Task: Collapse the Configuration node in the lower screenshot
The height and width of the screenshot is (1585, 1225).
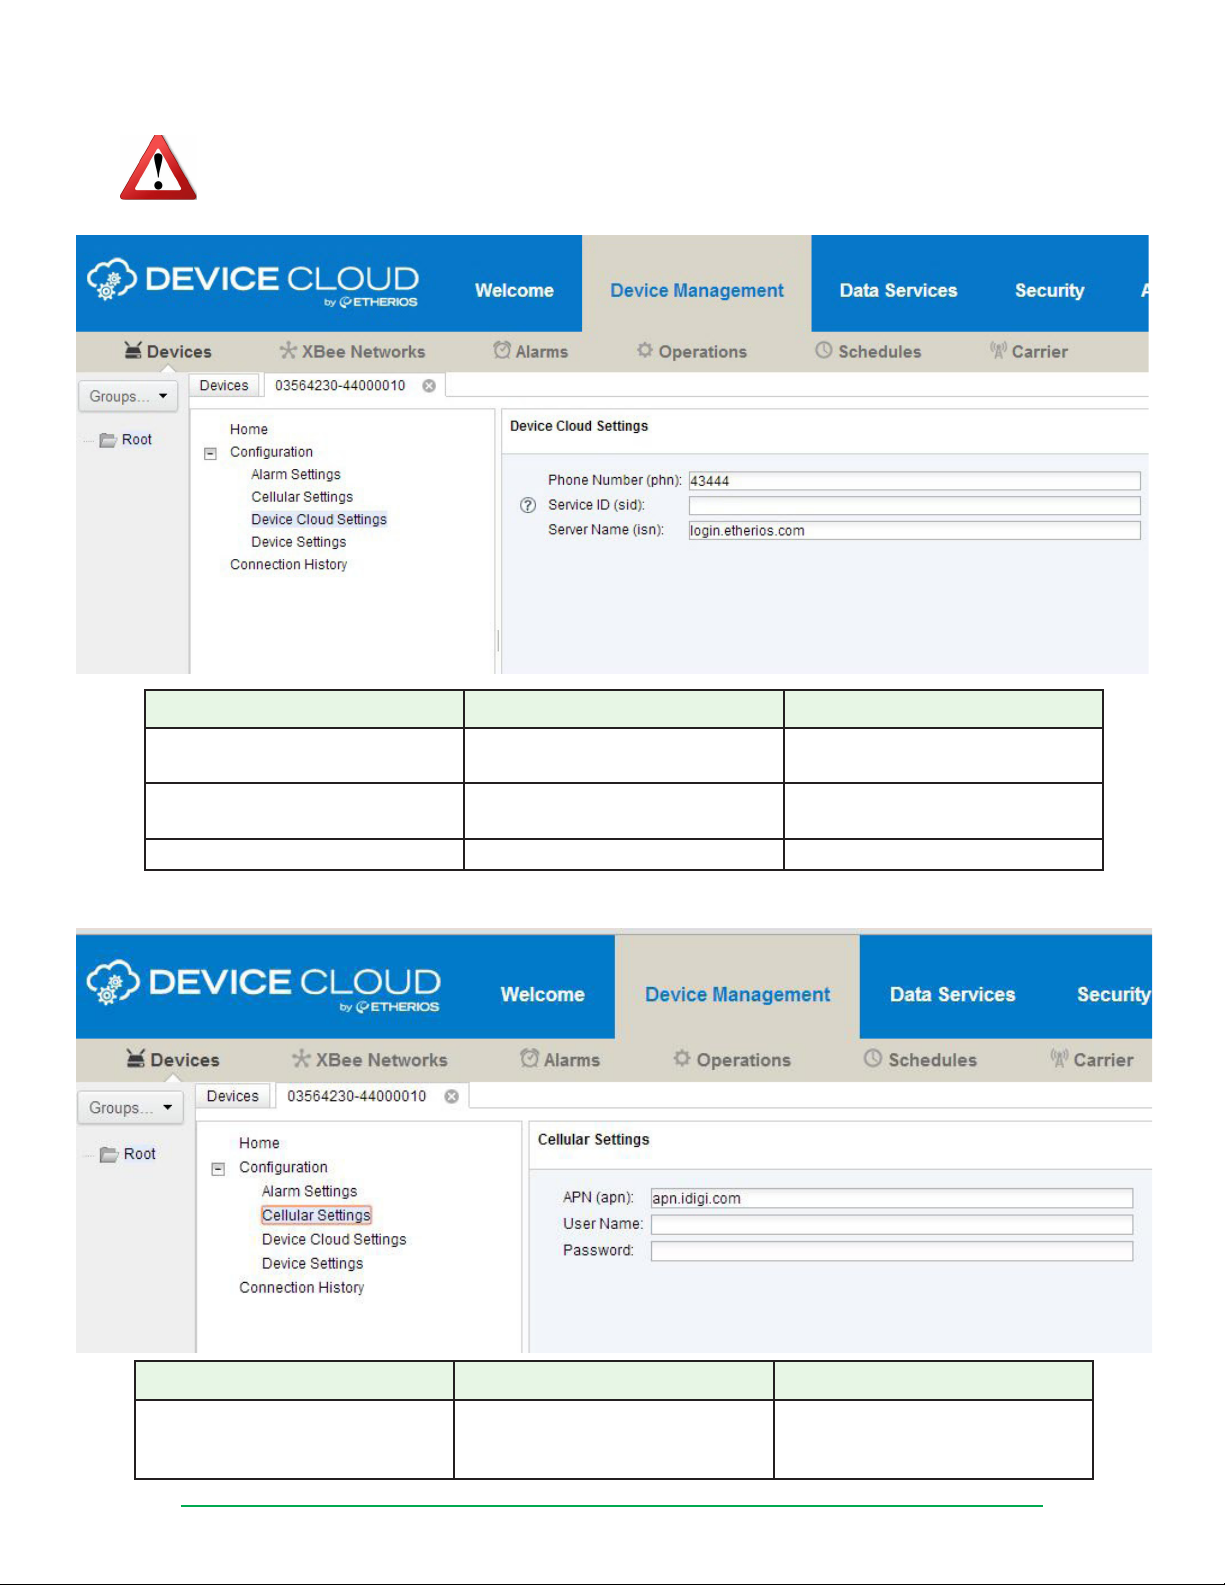Action: [x=218, y=1168]
